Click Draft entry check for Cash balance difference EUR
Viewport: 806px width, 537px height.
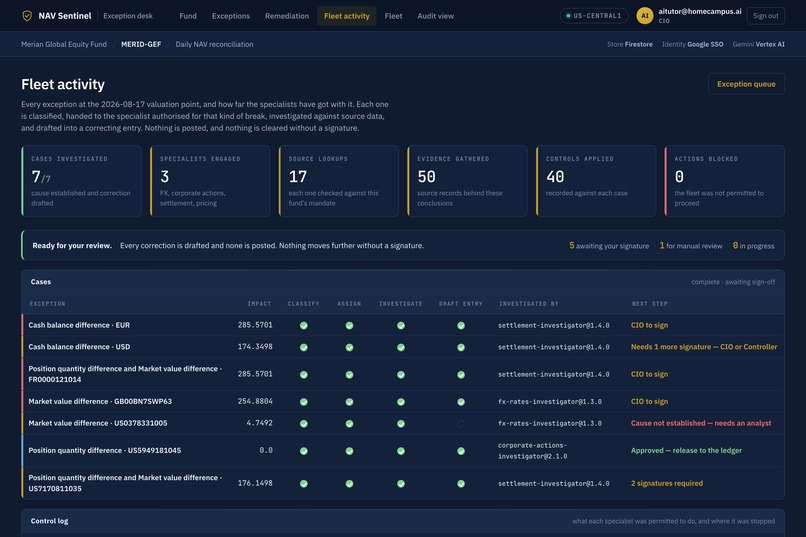pyautogui.click(x=461, y=325)
